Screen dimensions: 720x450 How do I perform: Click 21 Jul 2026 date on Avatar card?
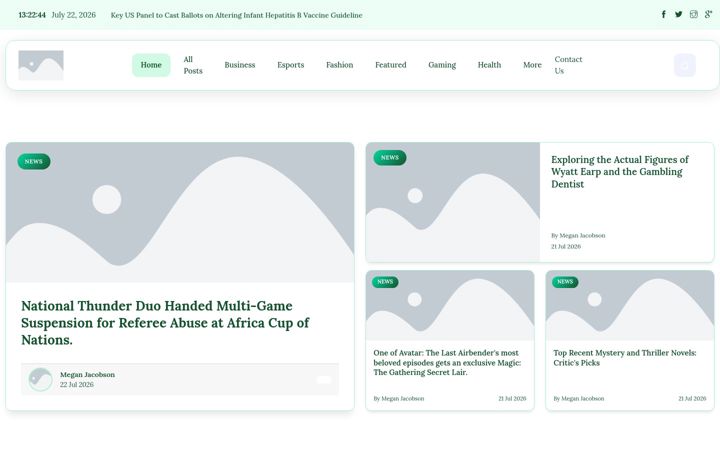click(x=512, y=399)
